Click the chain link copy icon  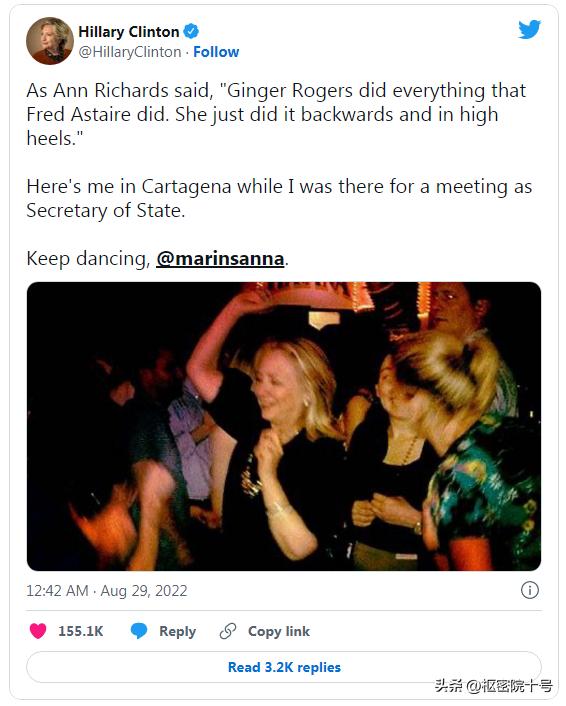point(228,631)
